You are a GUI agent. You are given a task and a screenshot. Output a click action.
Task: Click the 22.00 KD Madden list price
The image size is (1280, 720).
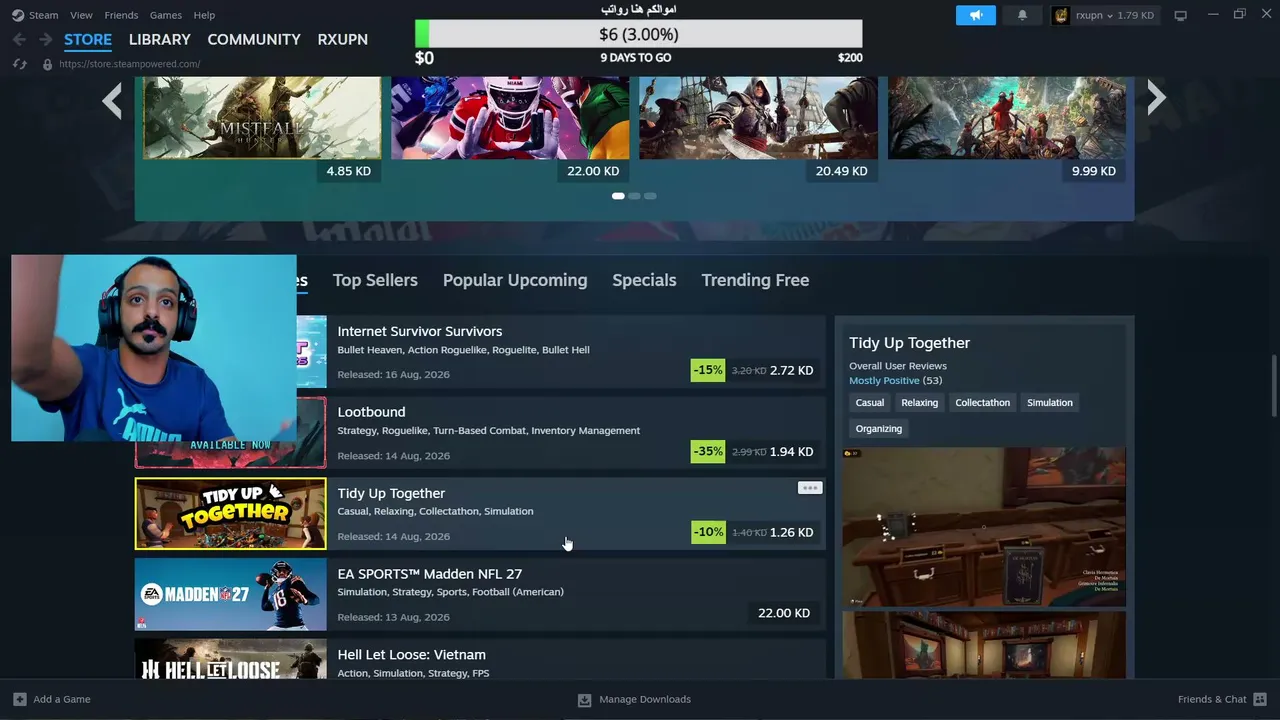[784, 613]
